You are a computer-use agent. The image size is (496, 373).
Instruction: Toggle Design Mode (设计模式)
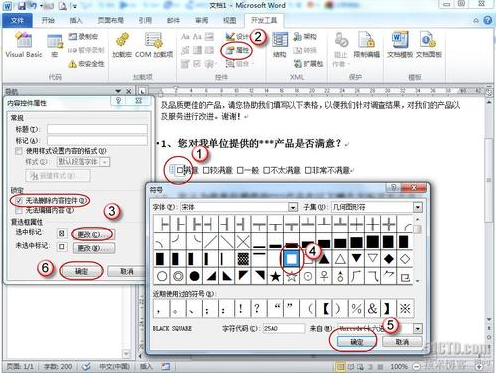point(237,36)
